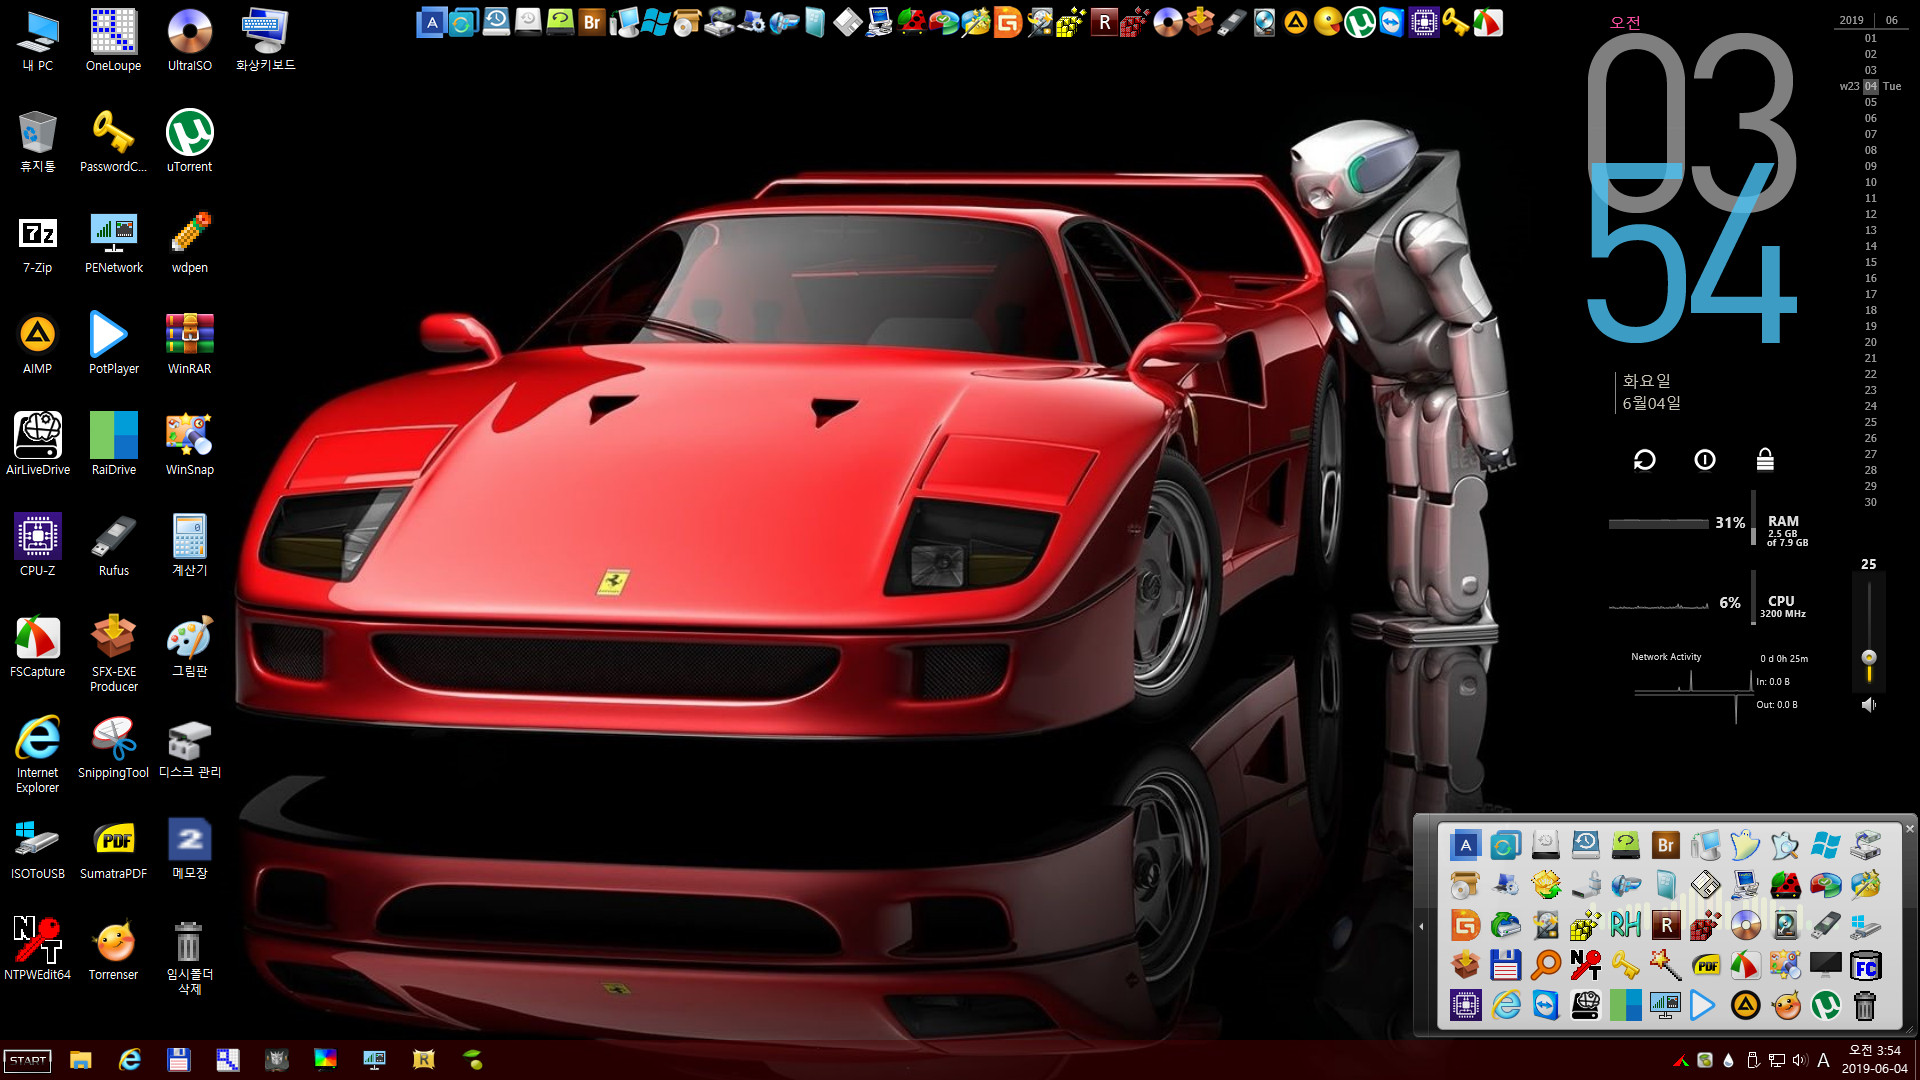Screen dimensions: 1920x1080
Task: Adjust the widget volume slider knob
Action: point(1868,657)
